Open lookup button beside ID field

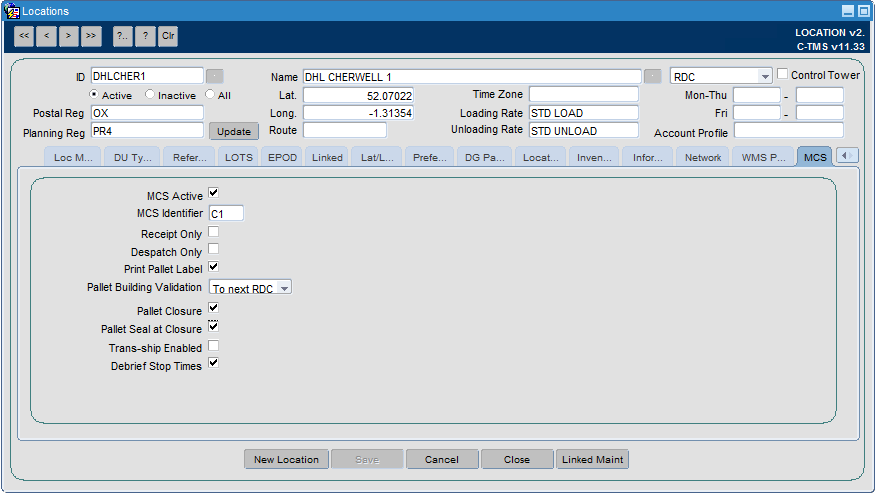click(215, 76)
